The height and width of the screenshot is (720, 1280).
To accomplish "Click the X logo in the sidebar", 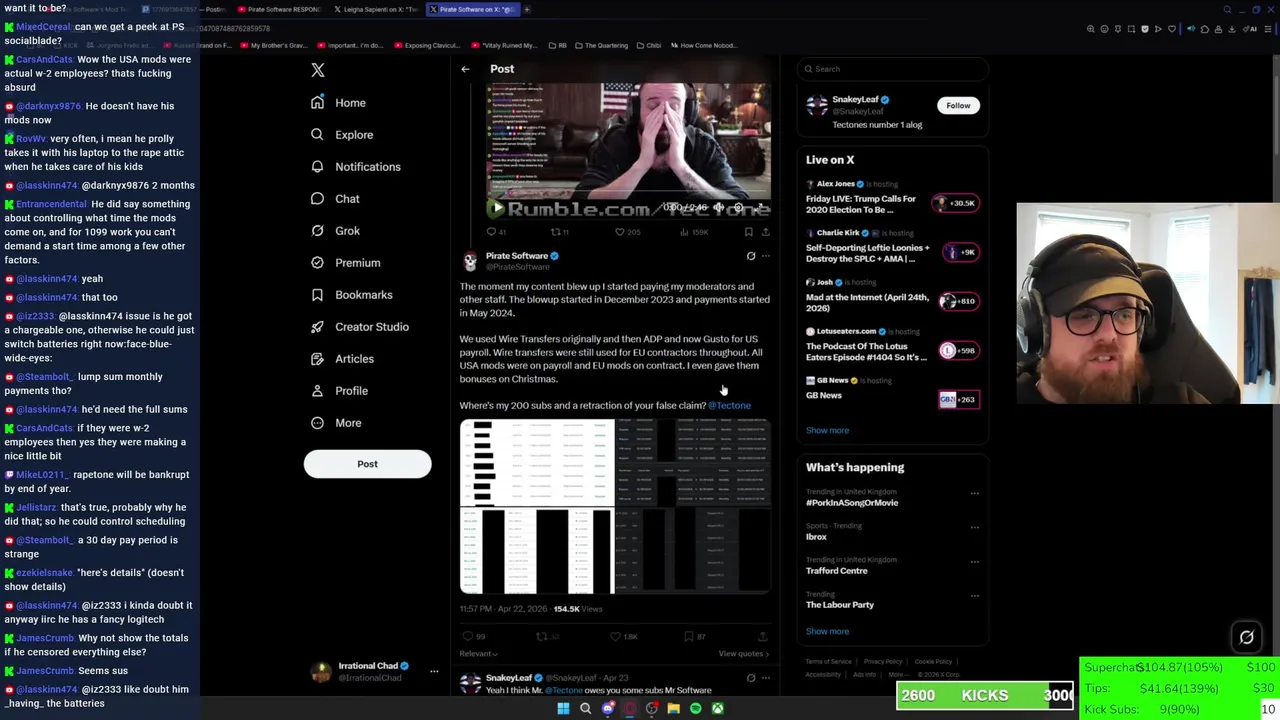I will [x=318, y=70].
